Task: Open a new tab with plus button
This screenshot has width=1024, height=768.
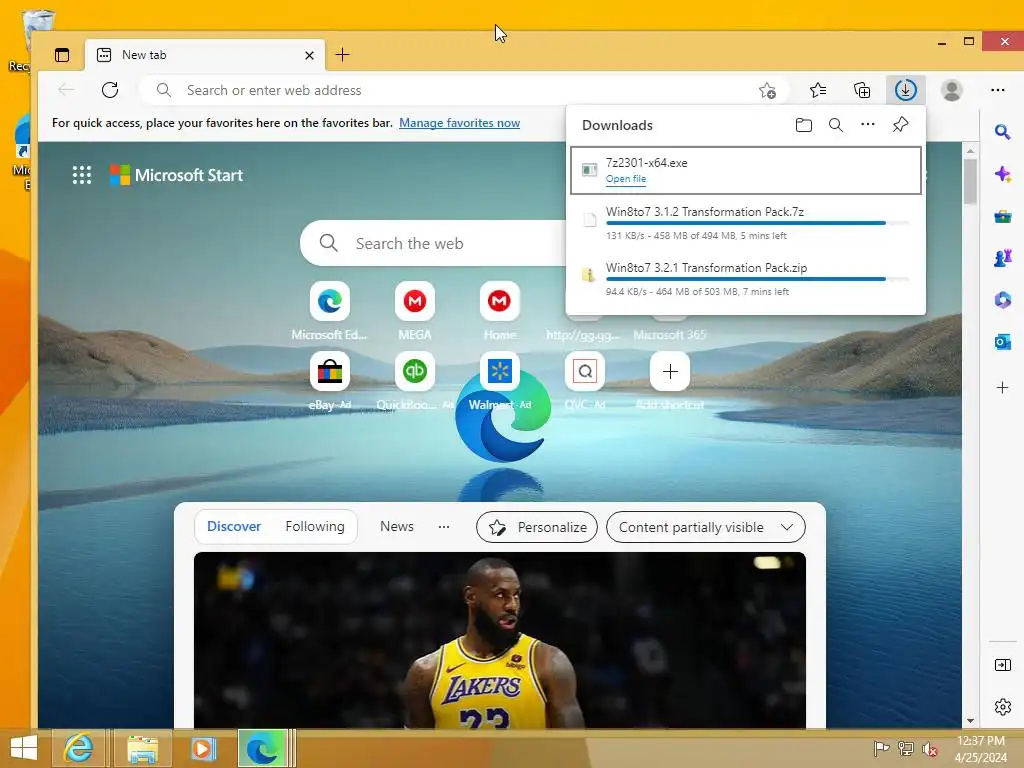Action: [x=342, y=55]
